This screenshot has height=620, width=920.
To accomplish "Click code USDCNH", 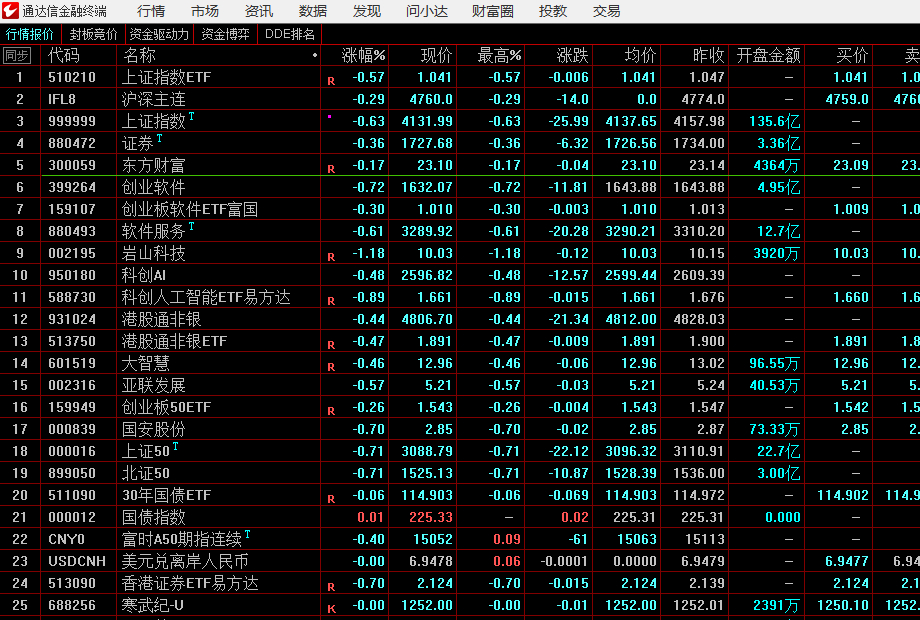I will click(77, 561).
